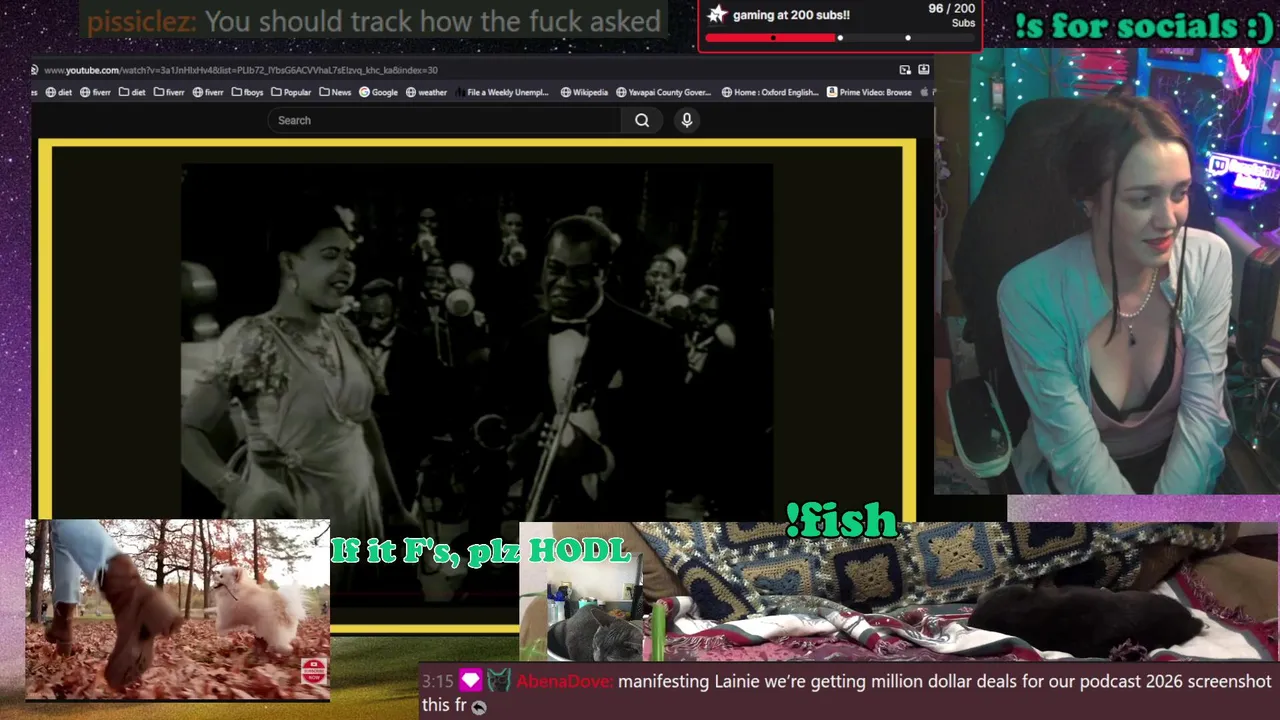Expand the fiverr bookmarks folder

[x=169, y=92]
